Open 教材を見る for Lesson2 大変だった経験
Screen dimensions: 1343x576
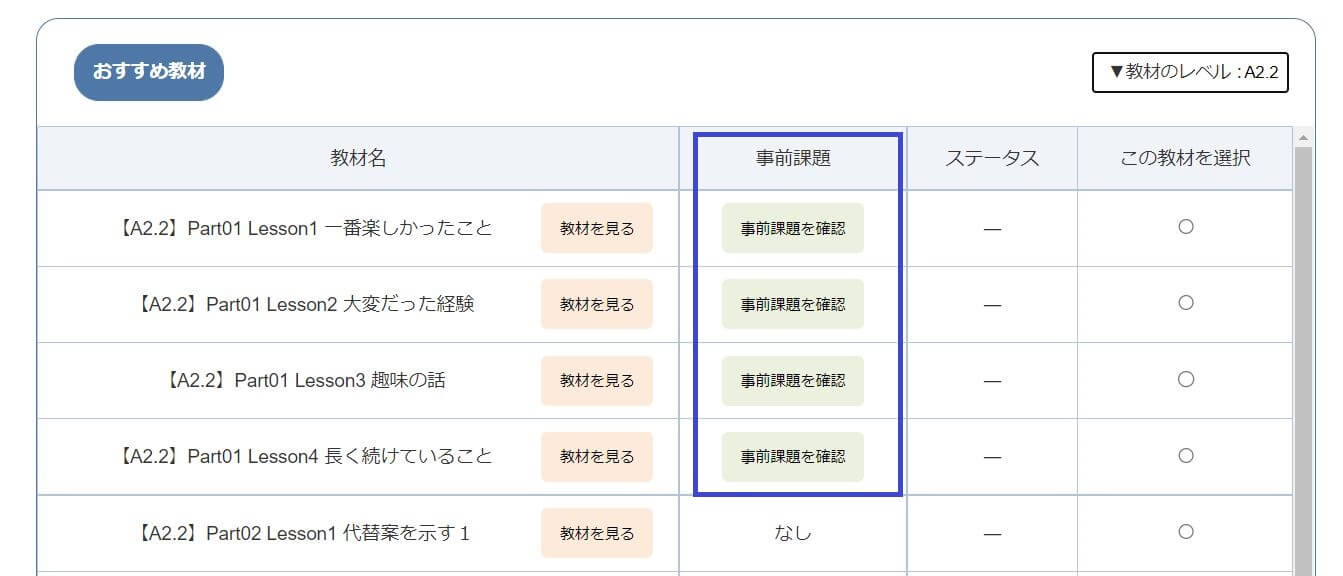pyautogui.click(x=597, y=304)
